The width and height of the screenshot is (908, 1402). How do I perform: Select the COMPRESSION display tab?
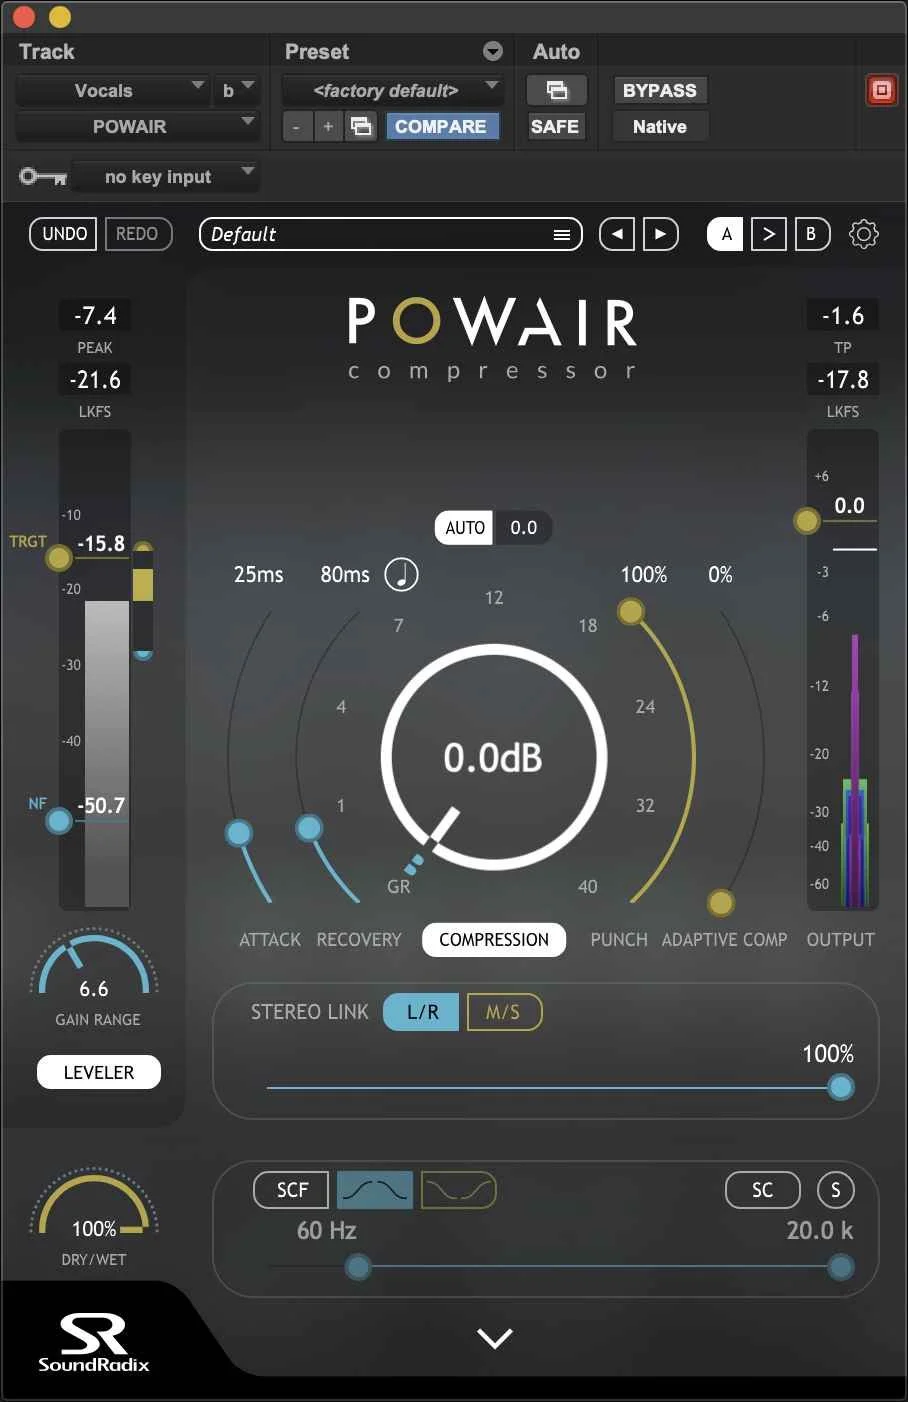pyautogui.click(x=494, y=940)
